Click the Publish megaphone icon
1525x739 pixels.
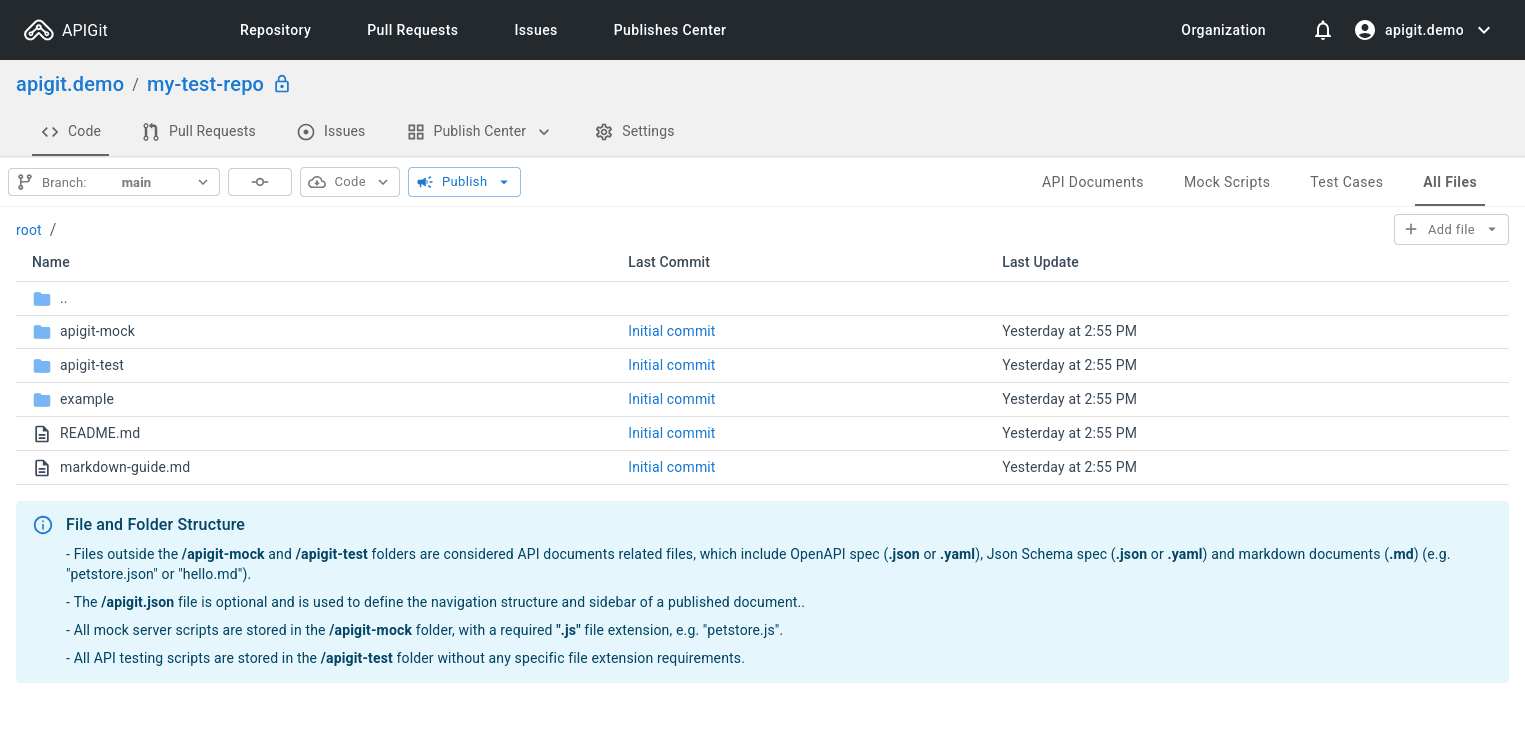(x=425, y=182)
